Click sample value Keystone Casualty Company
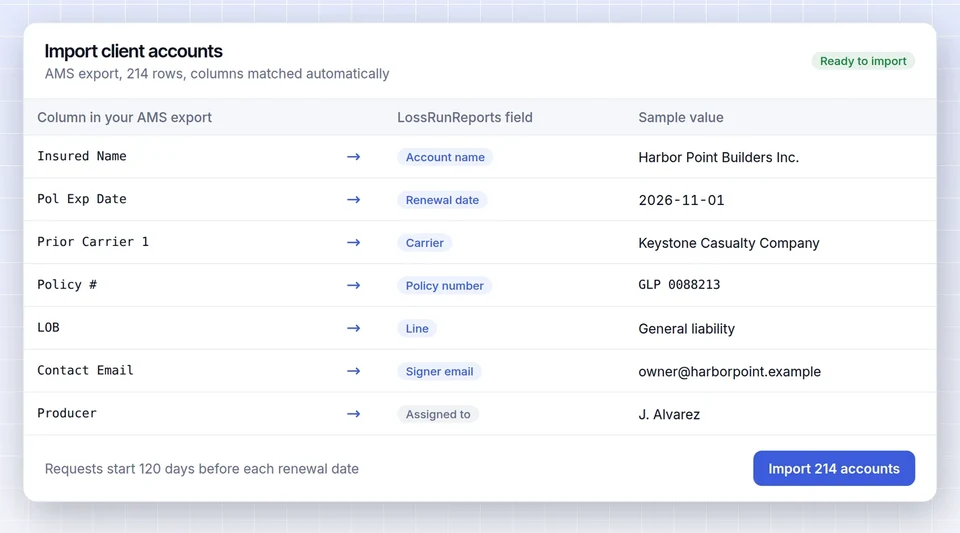 click(729, 243)
